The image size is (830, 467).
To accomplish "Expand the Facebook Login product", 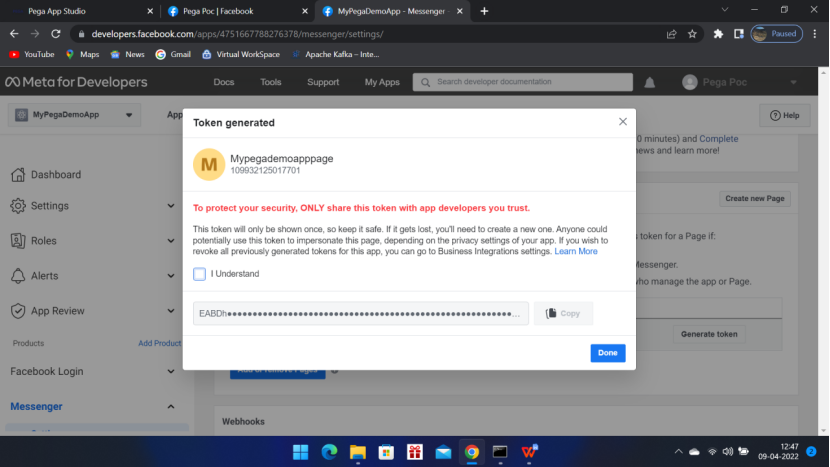I will pyautogui.click(x=170, y=372).
